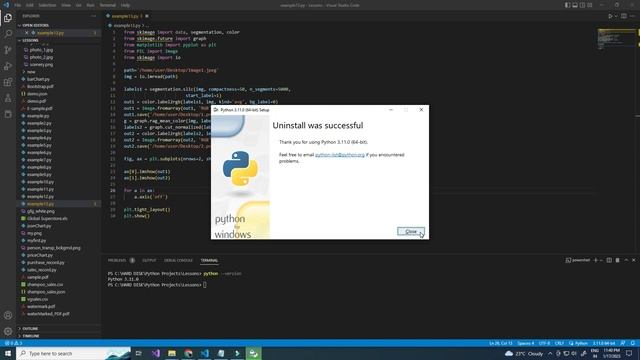
Task: Click CRLF line ending in status bar
Action: pyautogui.click(x=559, y=343)
